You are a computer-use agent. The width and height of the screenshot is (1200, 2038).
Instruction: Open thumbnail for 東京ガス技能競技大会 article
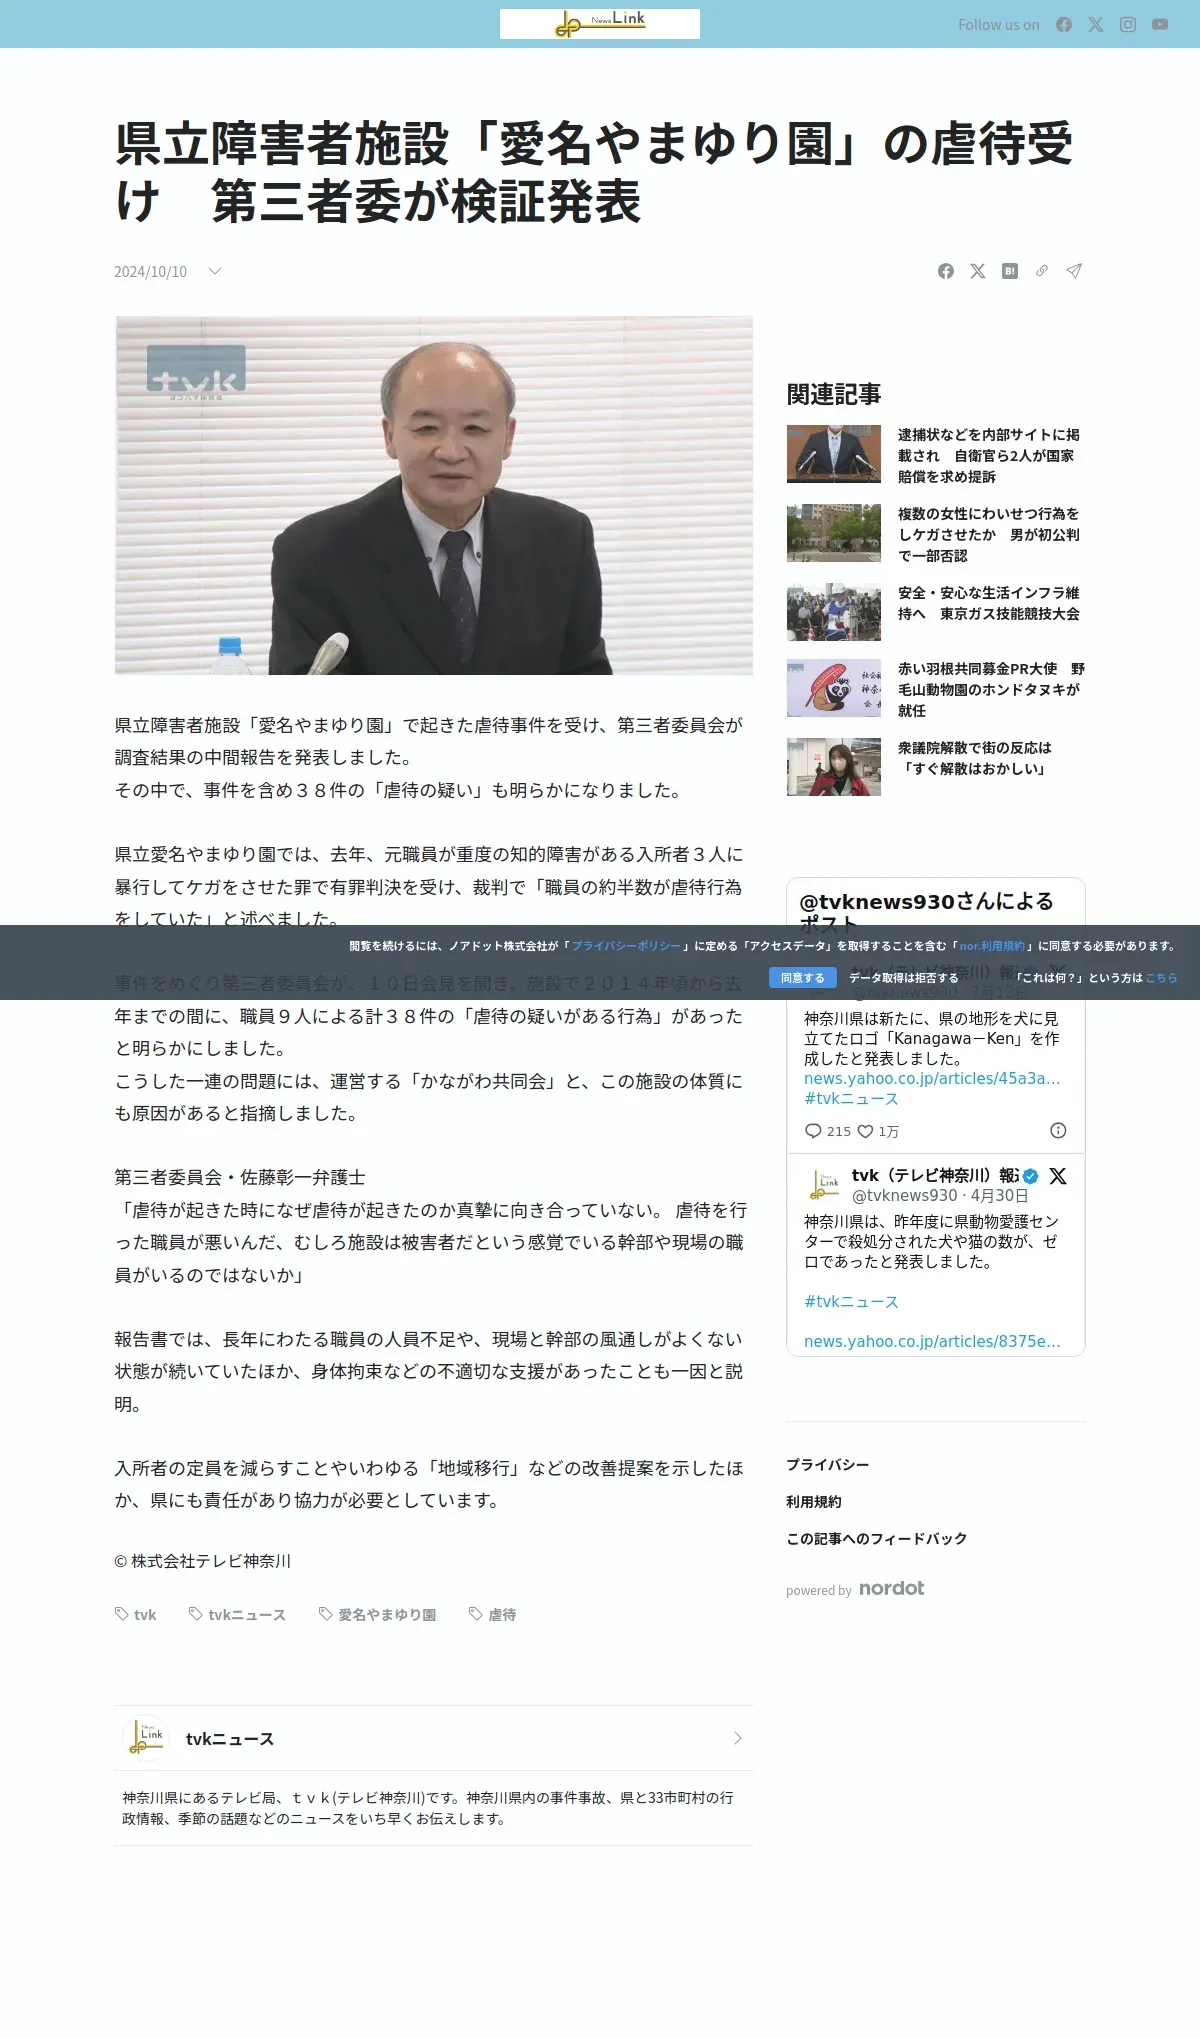click(x=834, y=612)
